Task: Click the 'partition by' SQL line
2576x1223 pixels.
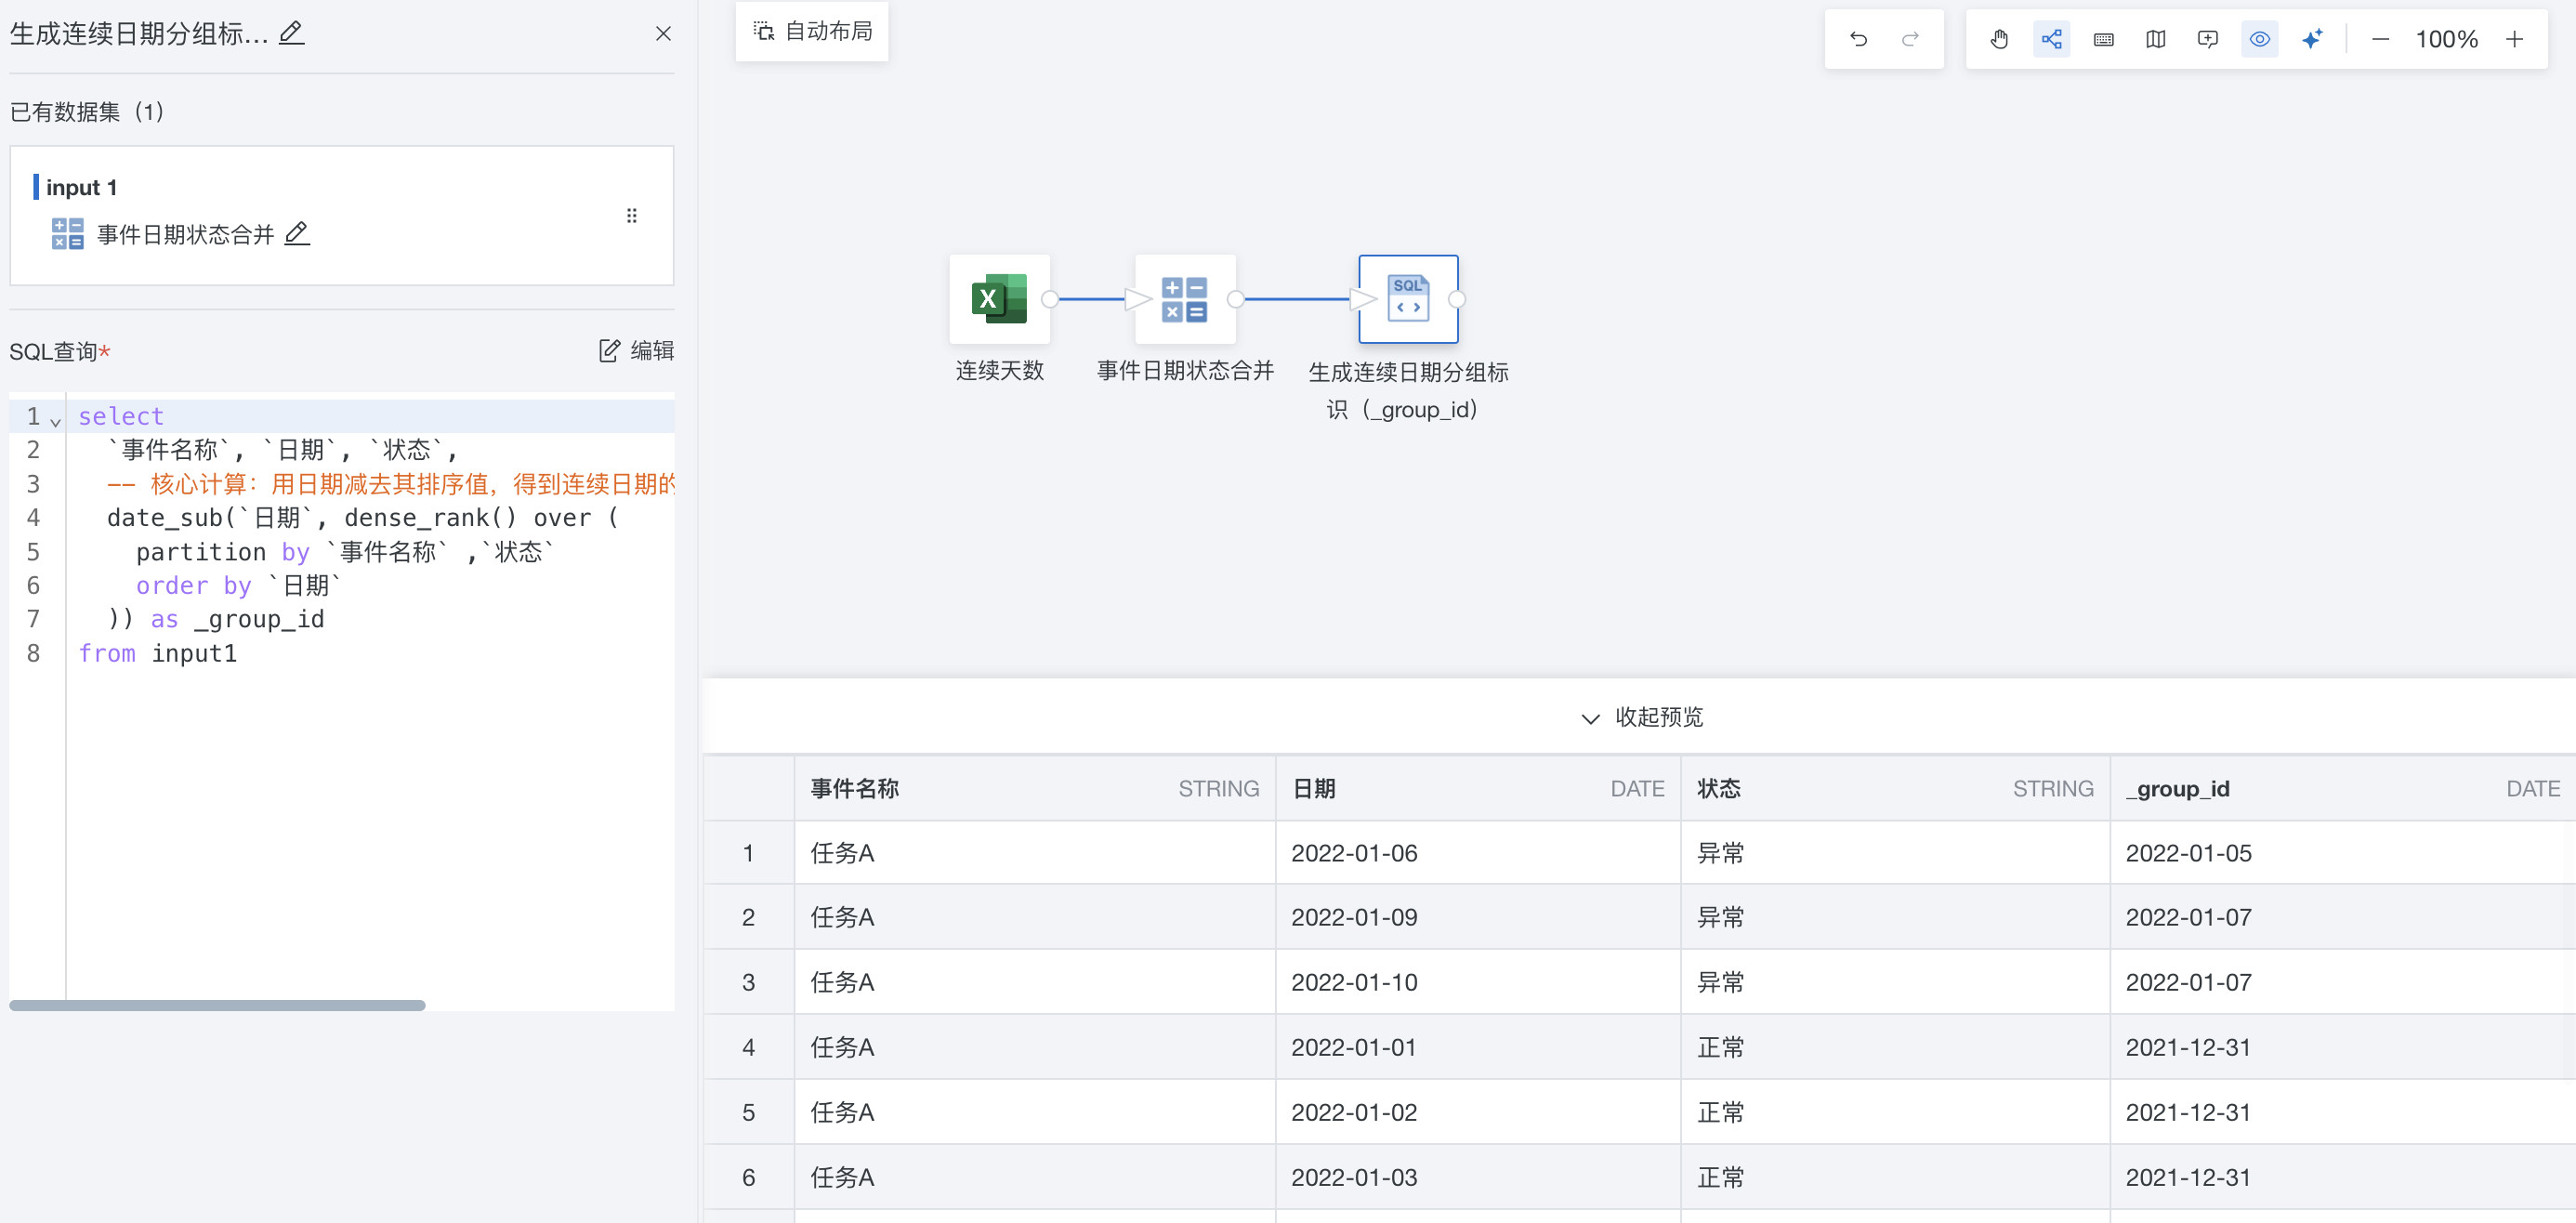Action: pyautogui.click(x=345, y=552)
